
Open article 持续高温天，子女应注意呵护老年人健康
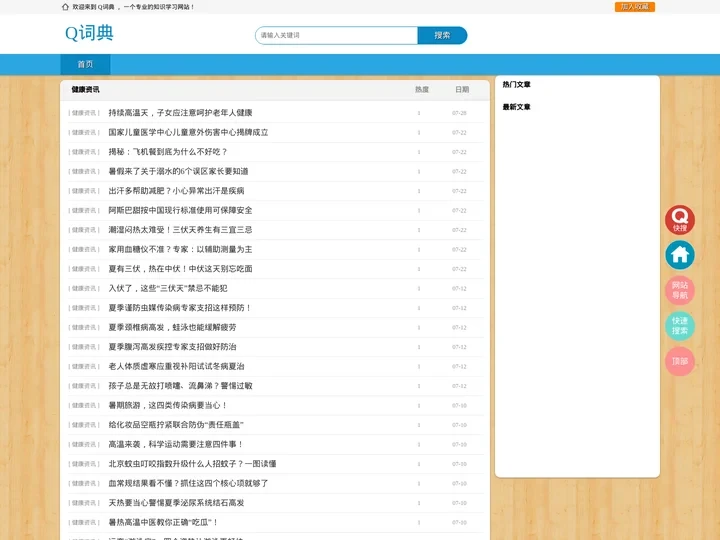(x=180, y=112)
